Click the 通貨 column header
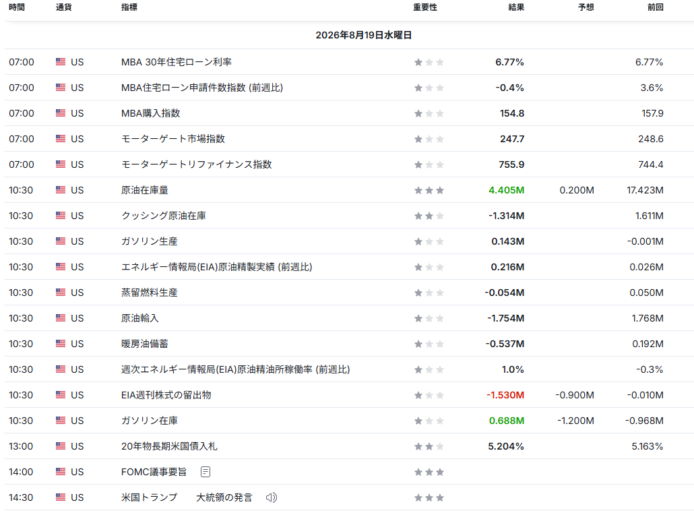Image resolution: width=694 pixels, height=515 pixels. pos(64,7)
